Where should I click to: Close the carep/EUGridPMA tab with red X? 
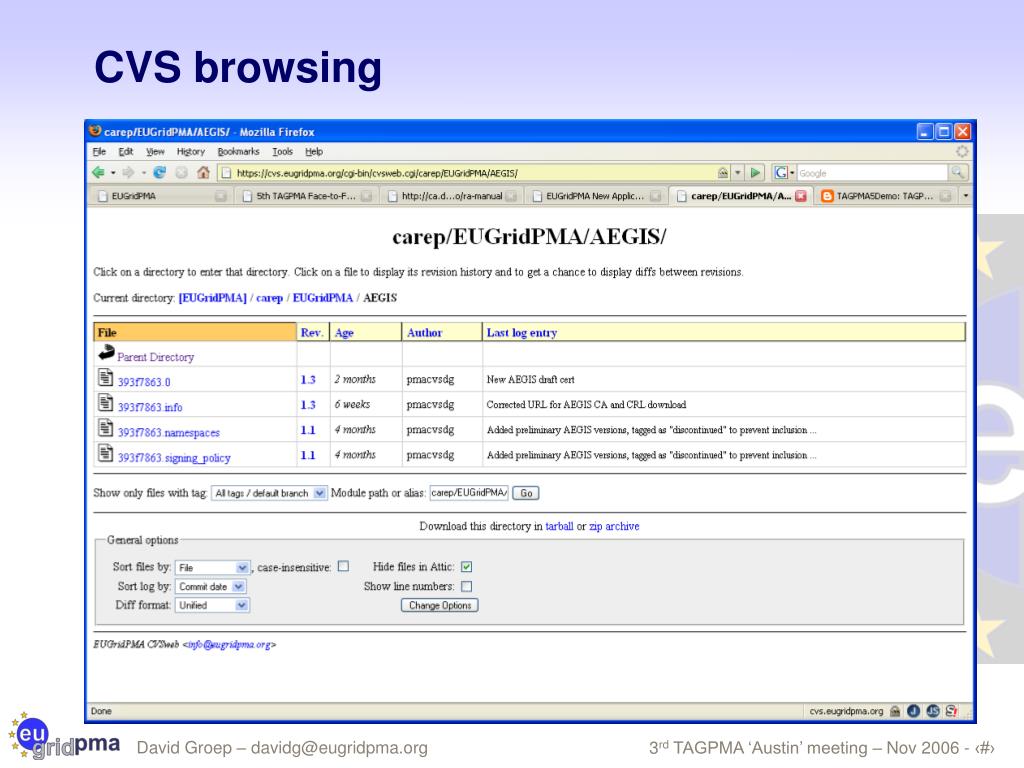tap(801, 196)
